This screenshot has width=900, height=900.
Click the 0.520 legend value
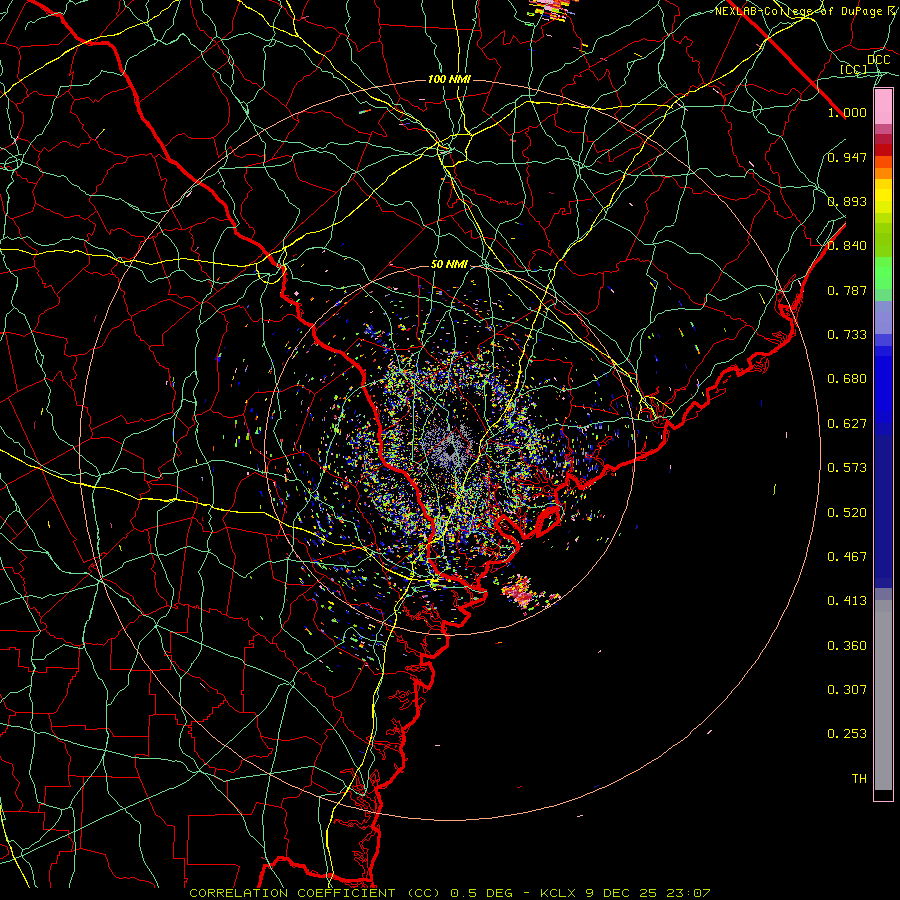[847, 513]
